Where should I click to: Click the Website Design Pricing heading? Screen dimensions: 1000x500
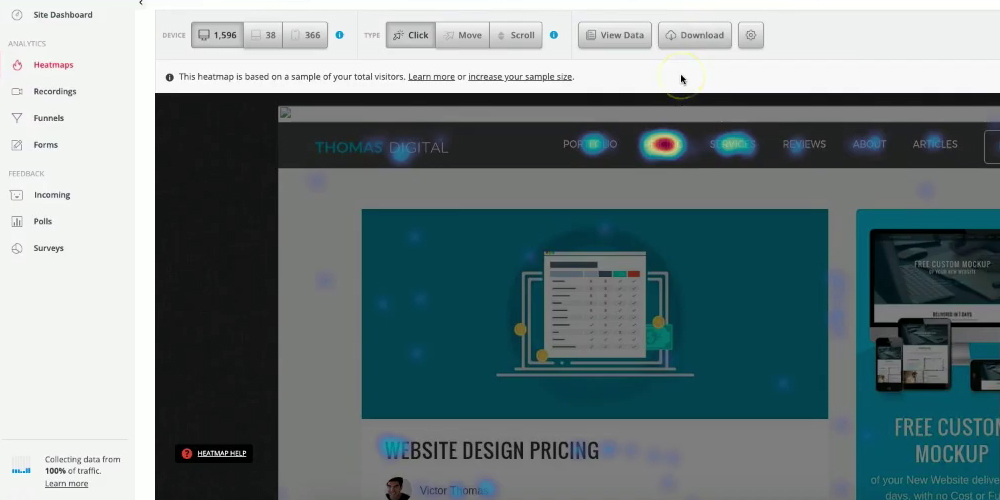pos(492,450)
